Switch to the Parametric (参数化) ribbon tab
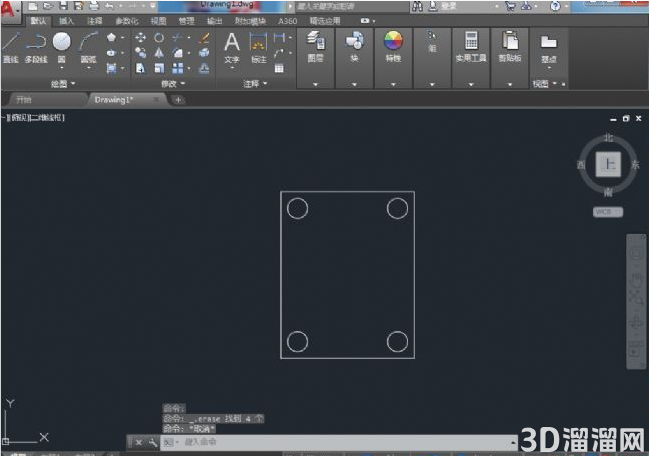The height and width of the screenshot is (456, 649). [127, 21]
